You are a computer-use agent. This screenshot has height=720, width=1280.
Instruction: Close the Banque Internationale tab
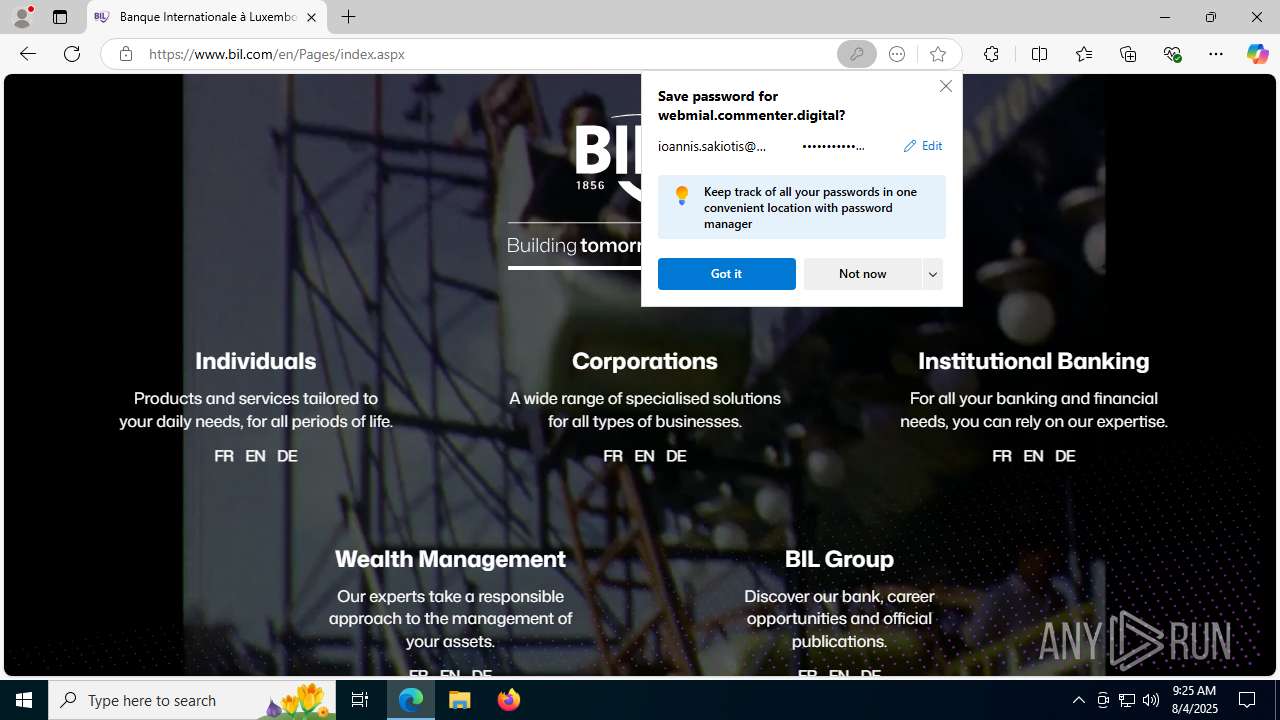tap(311, 17)
